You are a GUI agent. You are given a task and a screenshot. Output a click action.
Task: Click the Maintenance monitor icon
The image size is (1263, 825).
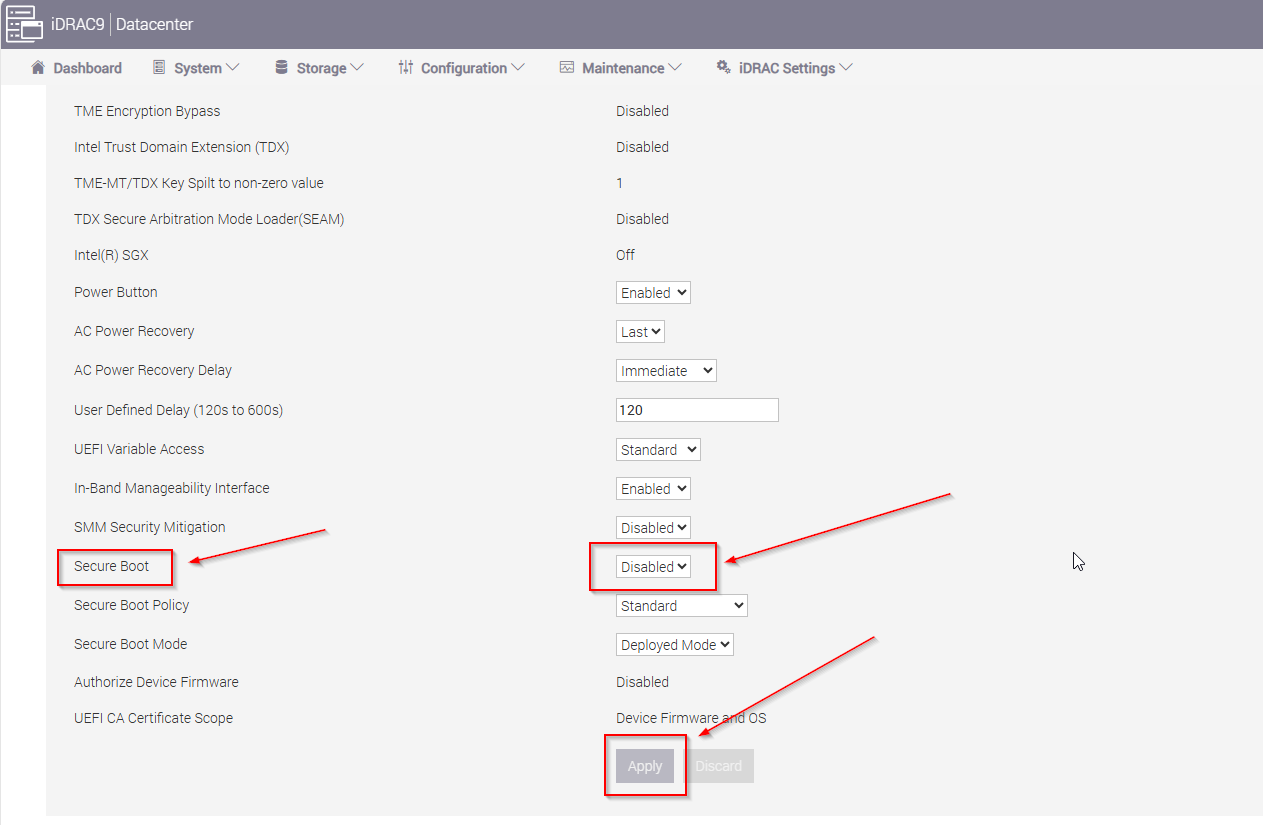point(567,68)
